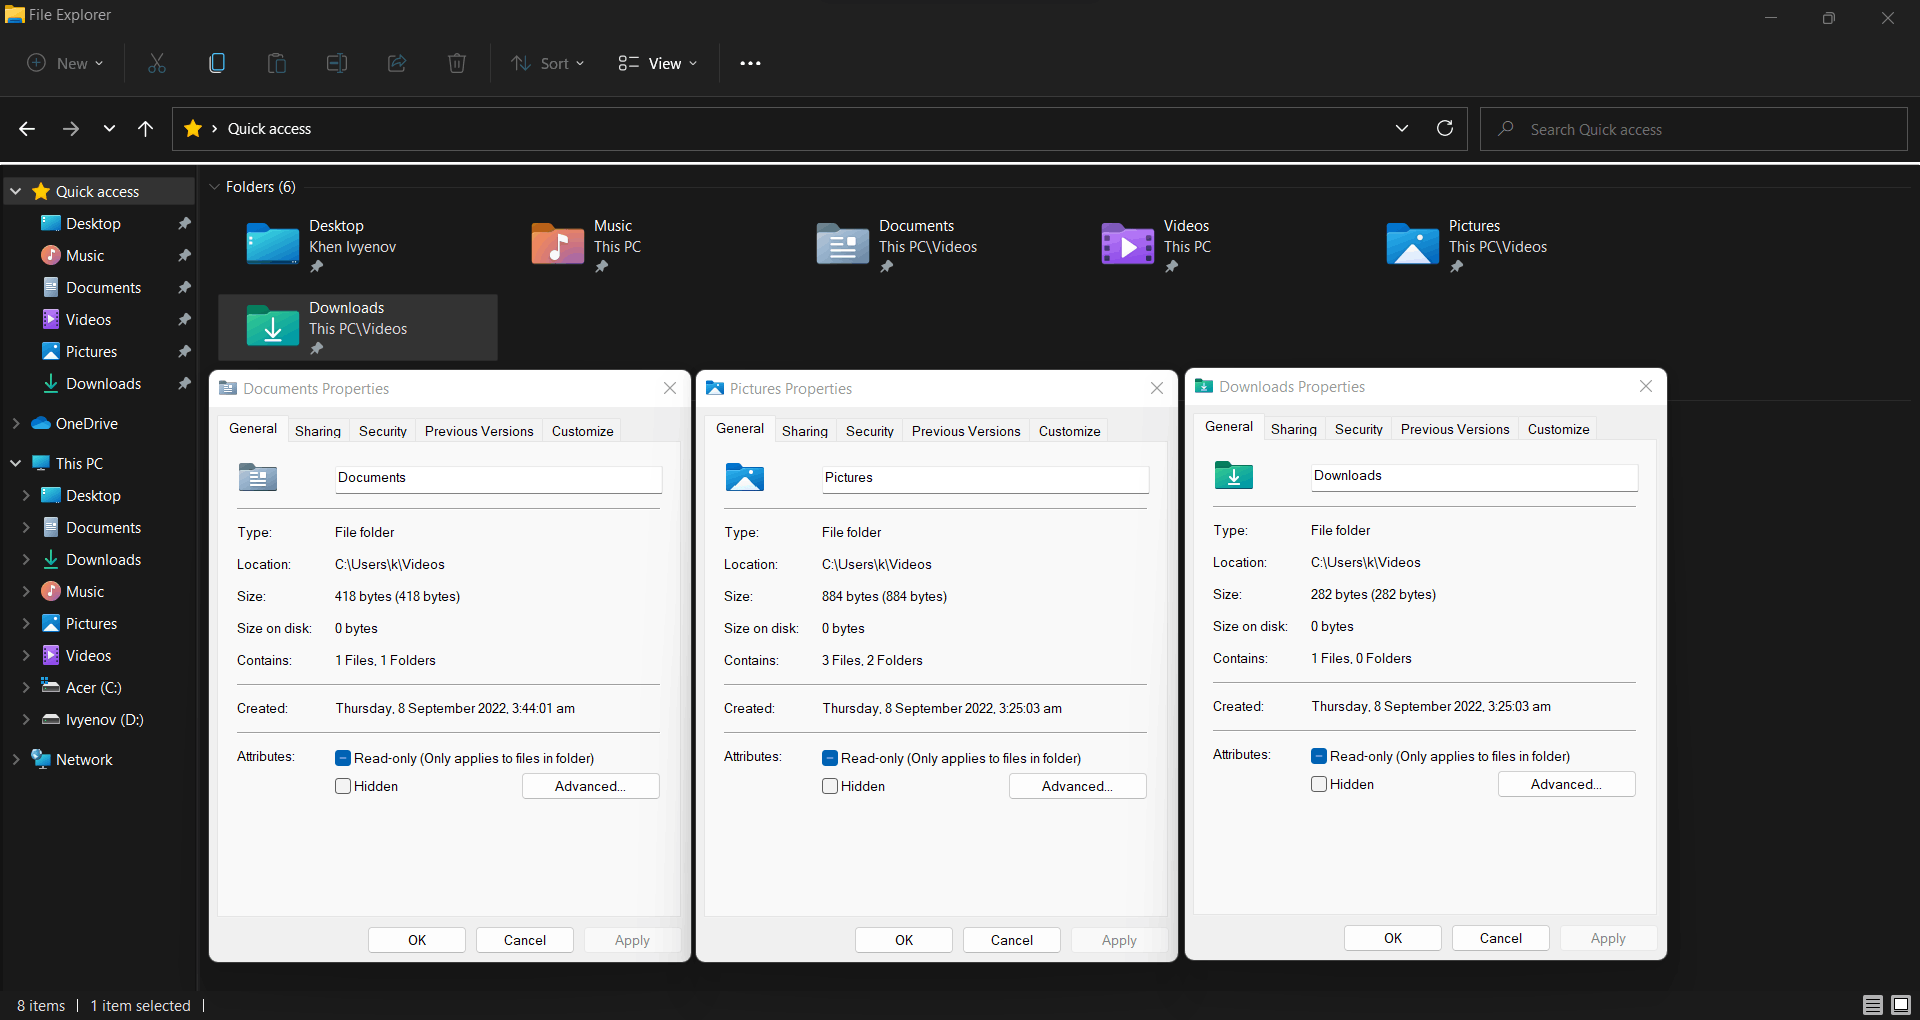Open Customize tab in Downloads Properties
This screenshot has height=1020, width=1920.
click(x=1558, y=429)
